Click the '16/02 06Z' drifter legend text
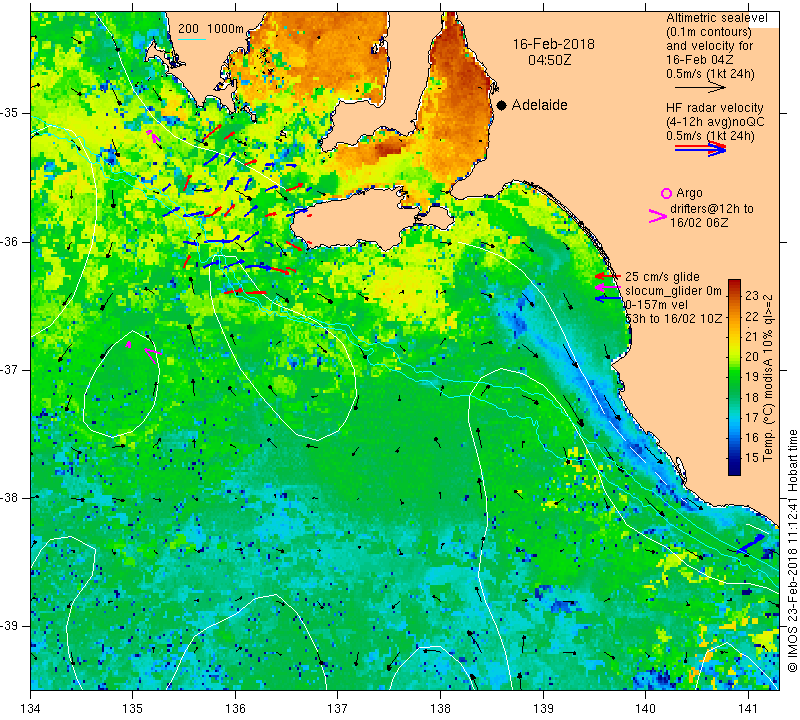Screen dimensions: 800x720 pyautogui.click(x=699, y=223)
